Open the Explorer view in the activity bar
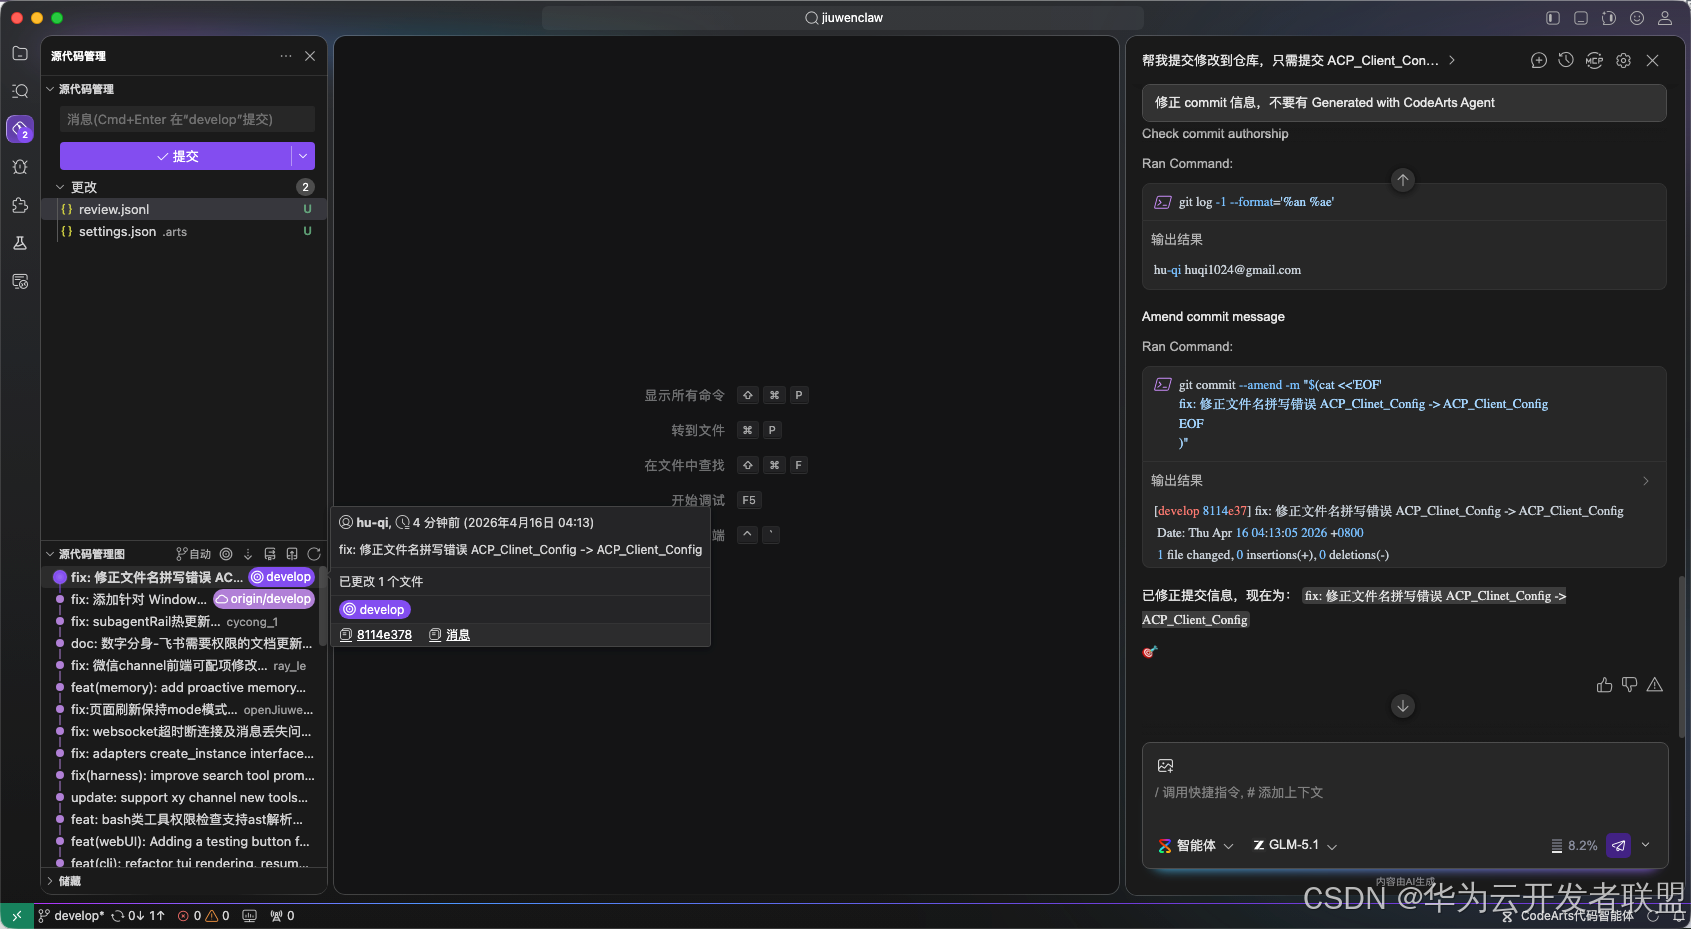Screen dimensions: 1691x929 point(20,53)
